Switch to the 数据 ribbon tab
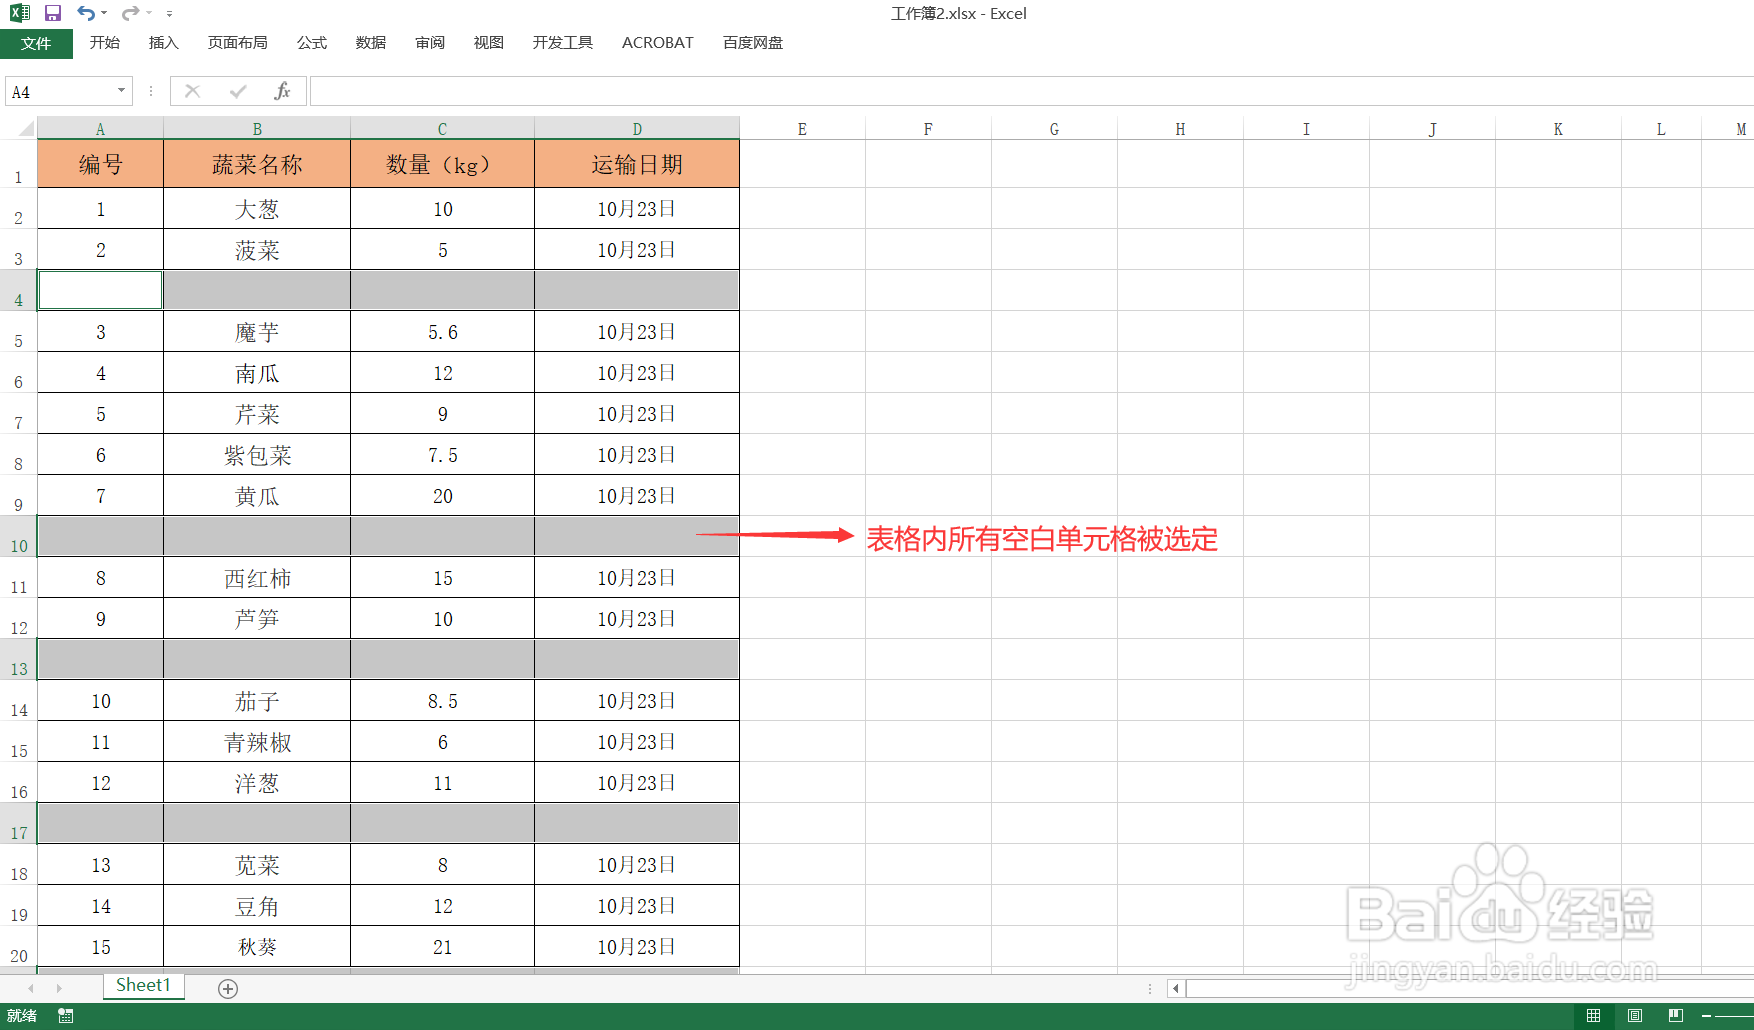Viewport: 1754px width, 1030px height. click(x=370, y=43)
